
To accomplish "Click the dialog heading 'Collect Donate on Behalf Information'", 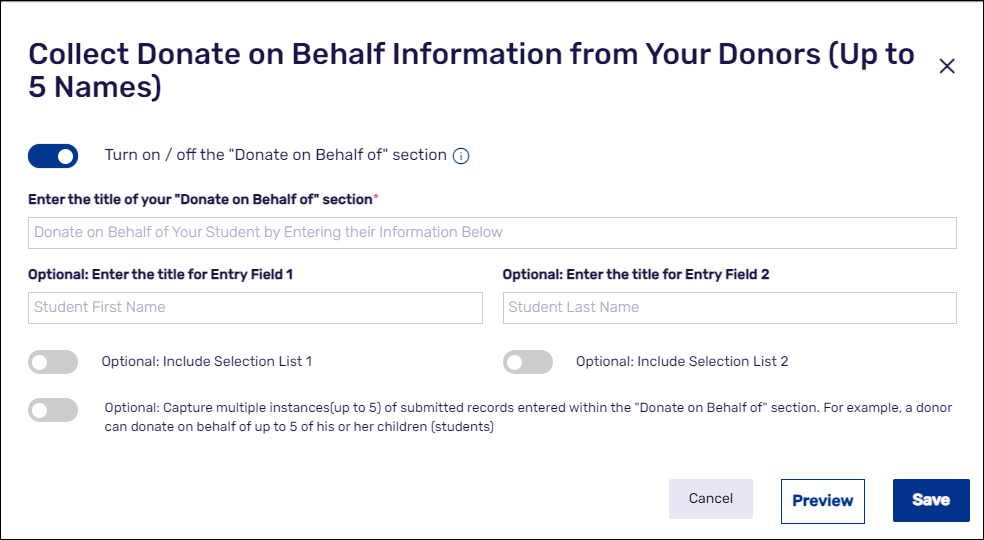I will click(470, 70).
